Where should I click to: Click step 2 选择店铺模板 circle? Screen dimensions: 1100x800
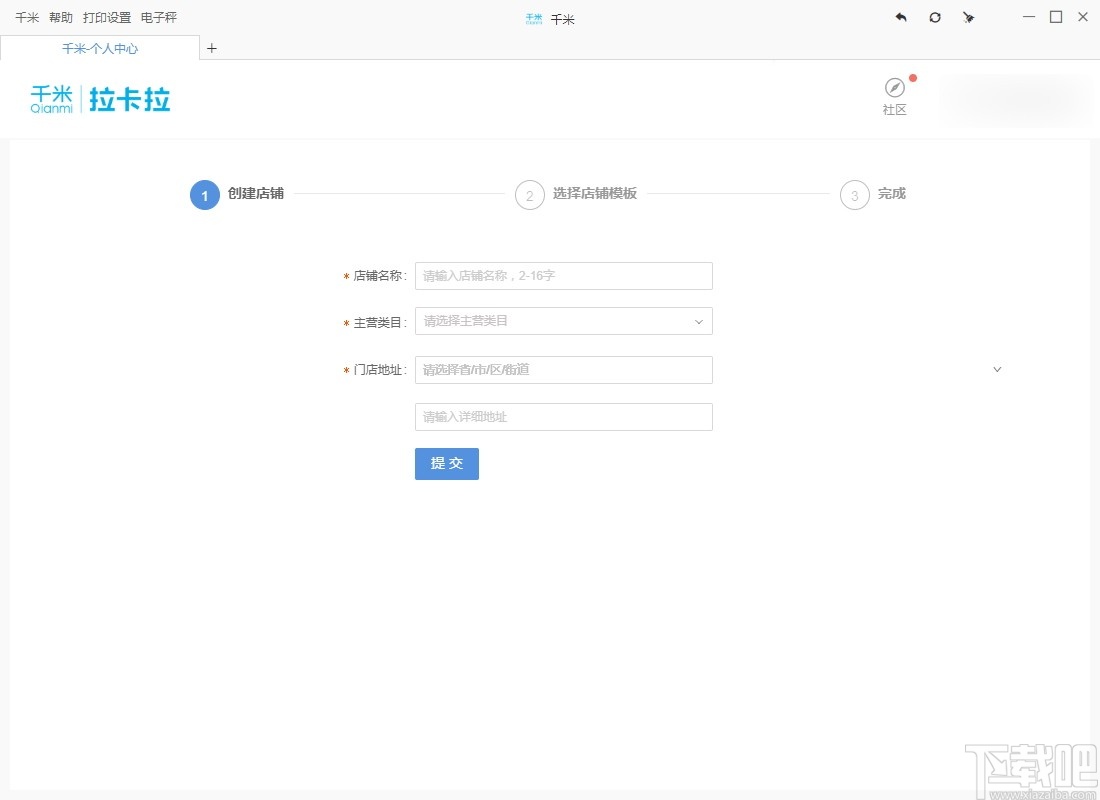tap(530, 195)
